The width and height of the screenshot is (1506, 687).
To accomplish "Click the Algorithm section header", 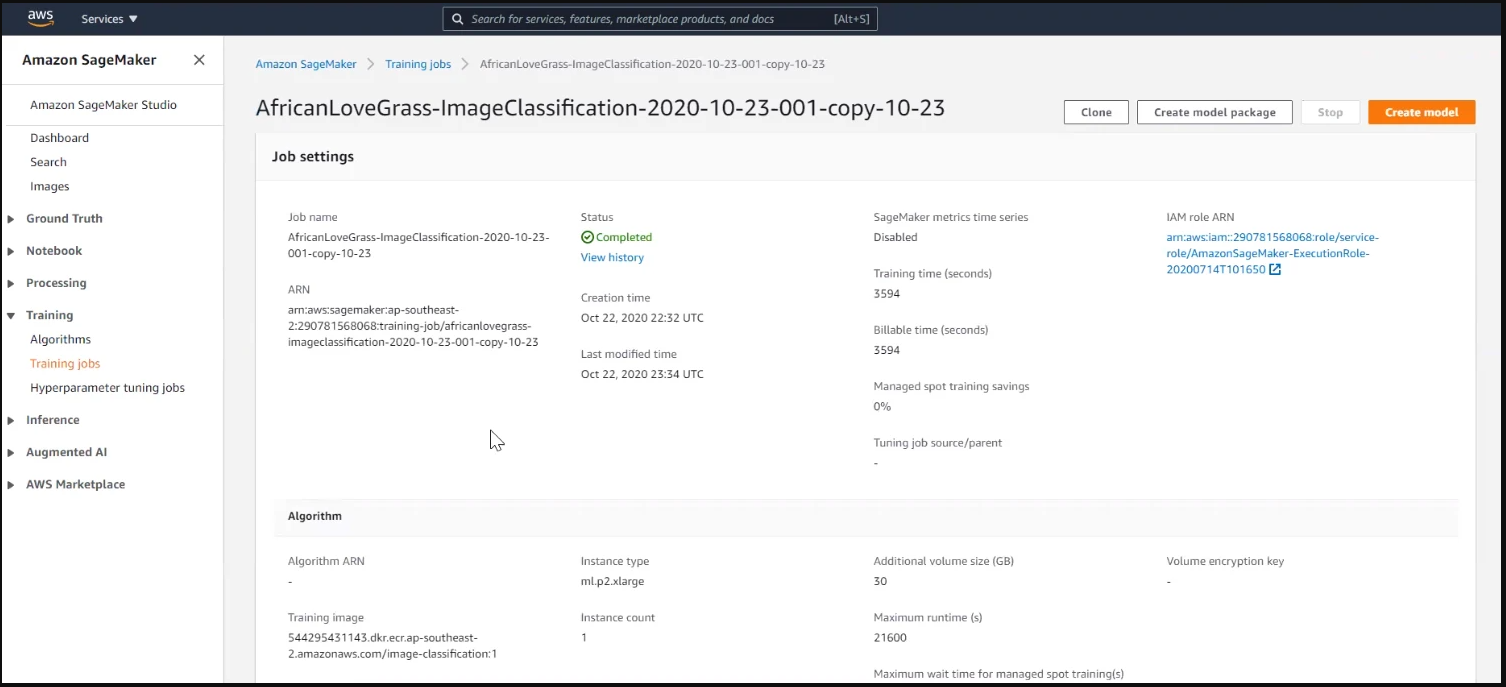I will pyautogui.click(x=315, y=516).
